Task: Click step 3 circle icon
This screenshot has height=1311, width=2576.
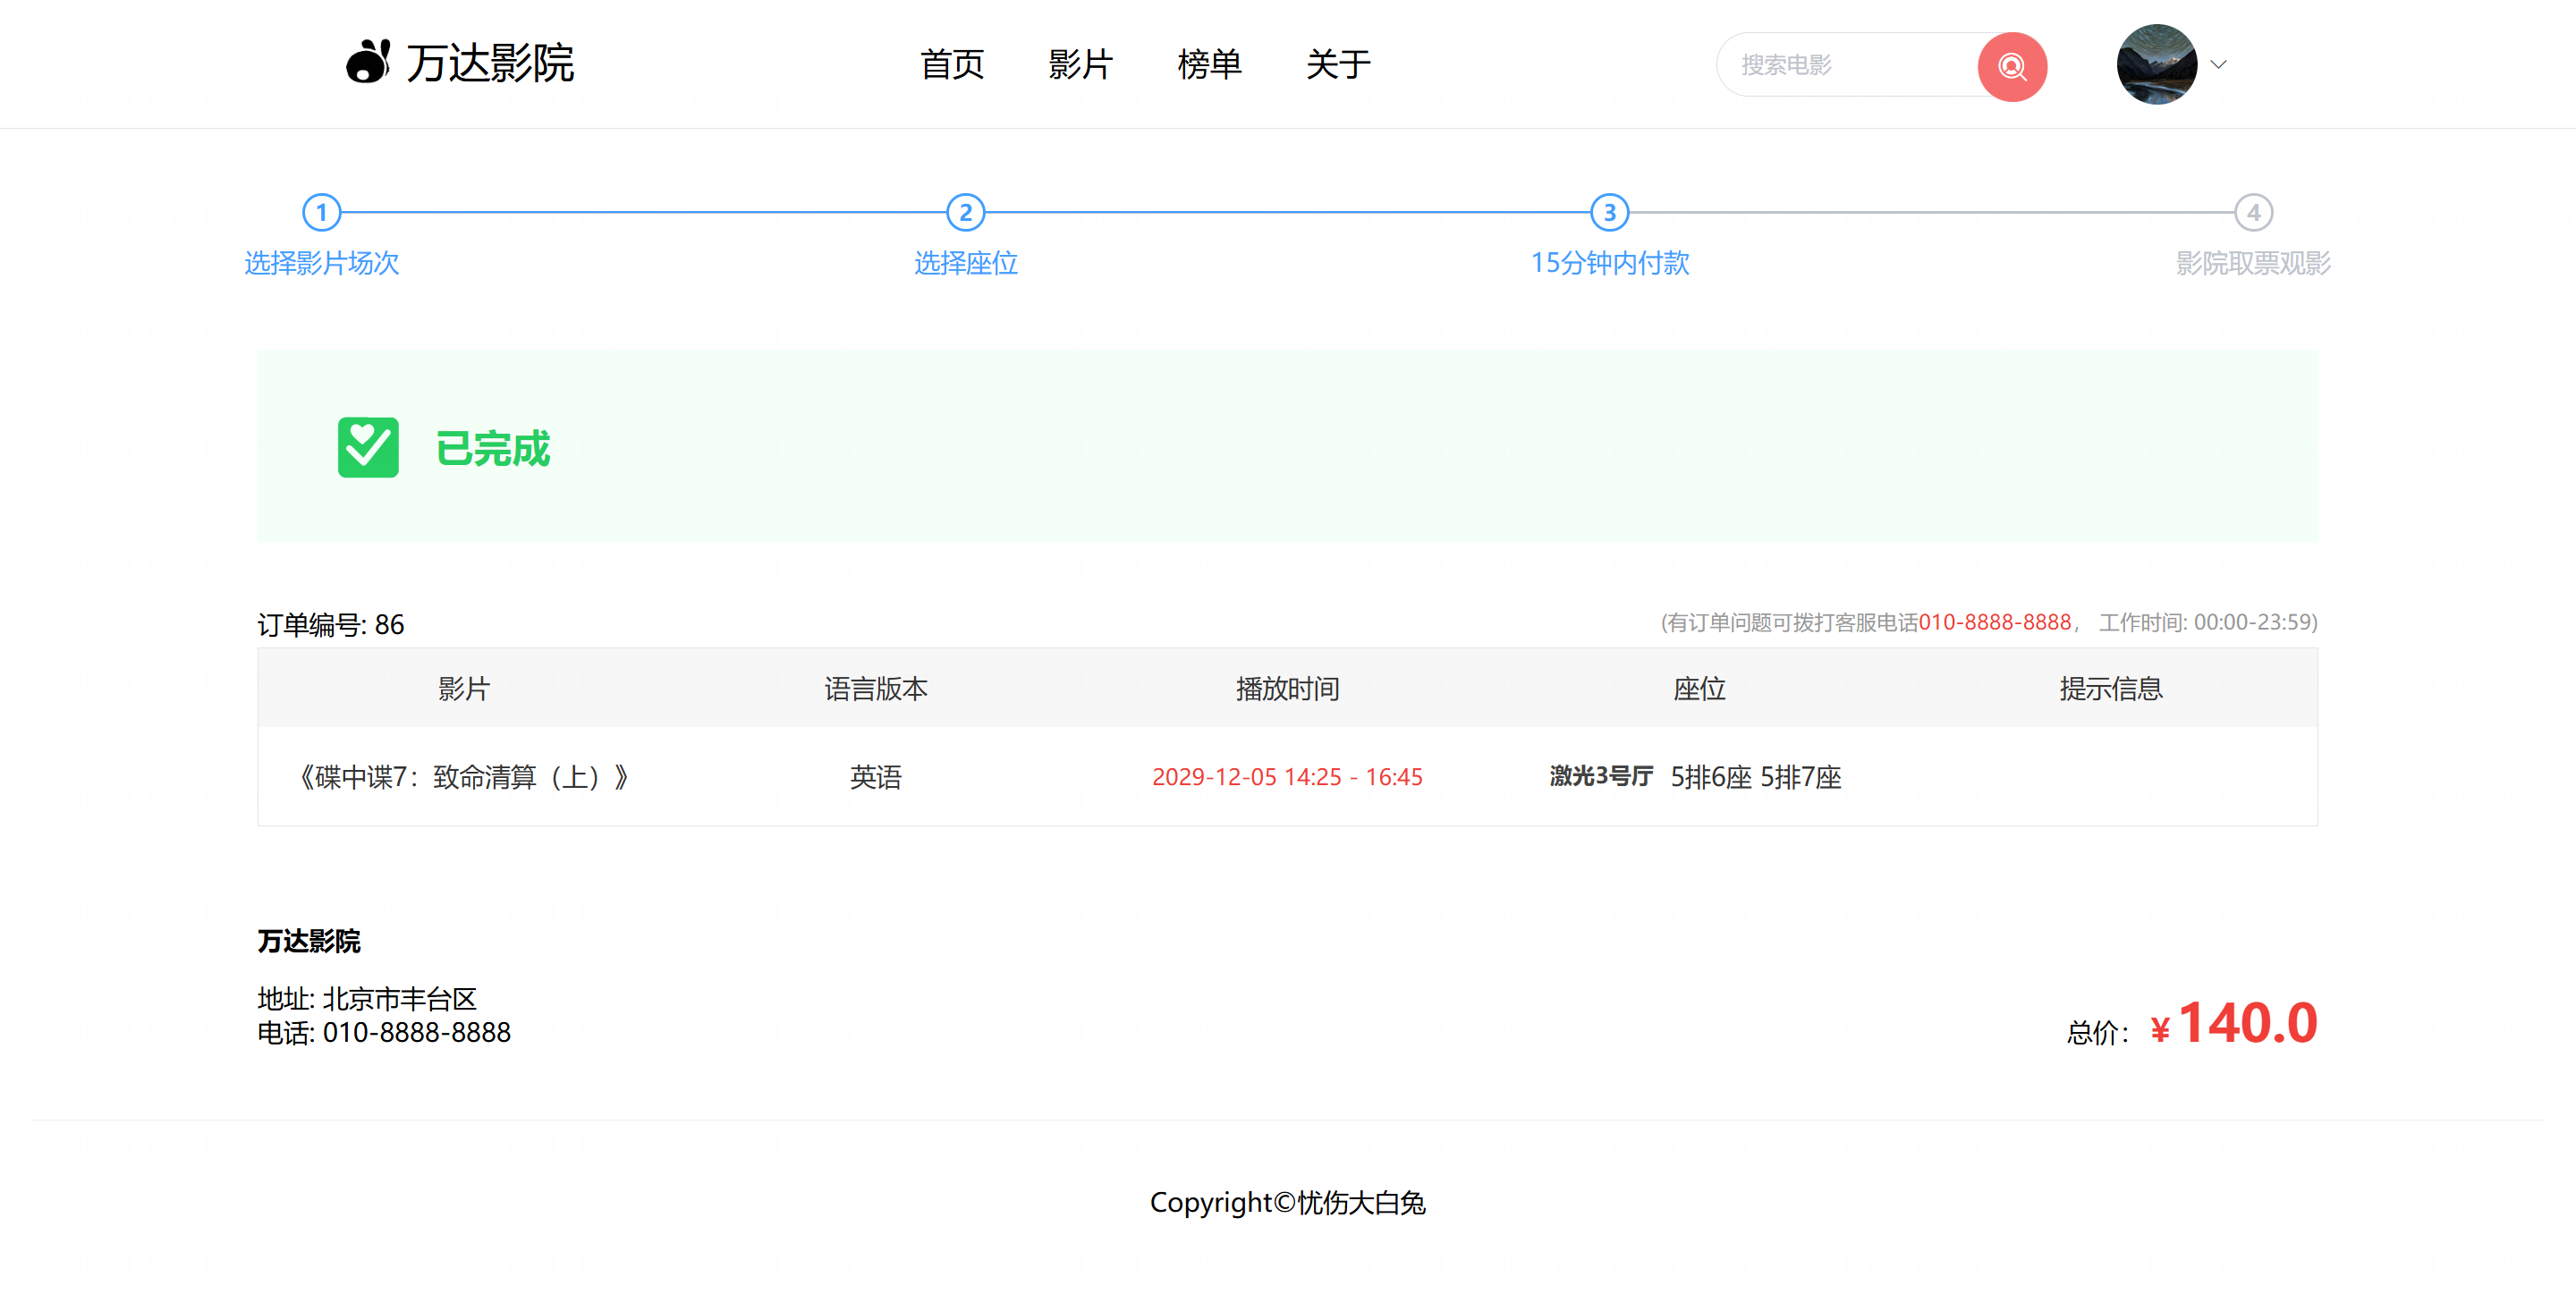Action: coord(1609,212)
